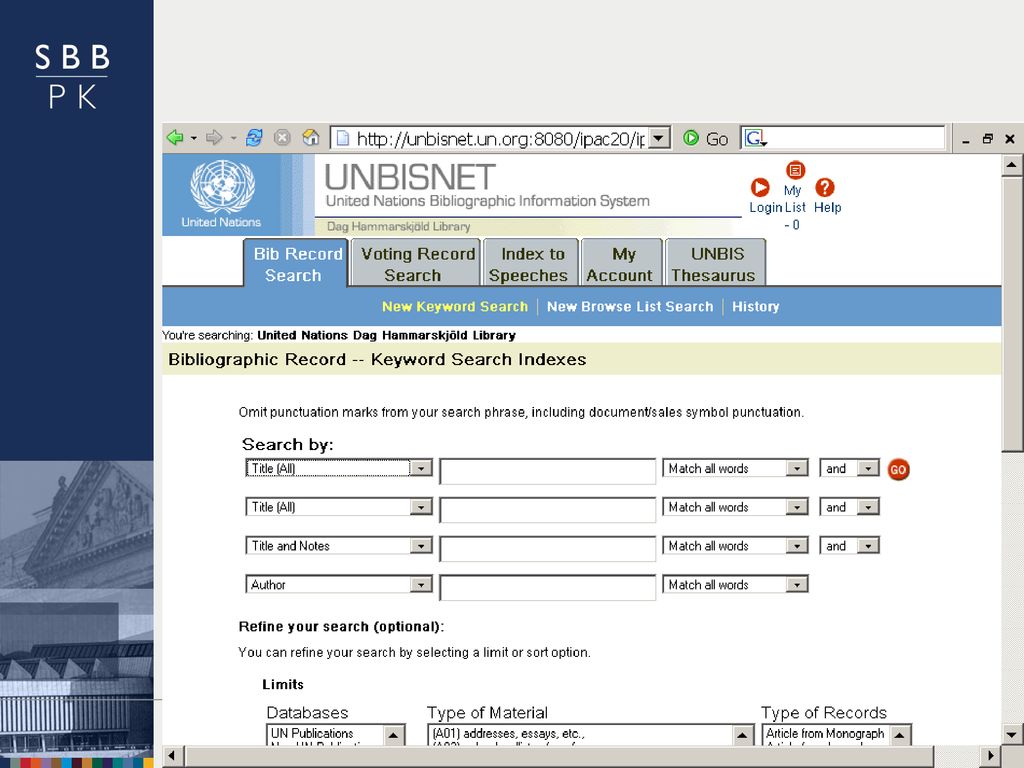Click the horizontal scrollbar thumb
Screen dimensions: 1024x768
(558, 756)
